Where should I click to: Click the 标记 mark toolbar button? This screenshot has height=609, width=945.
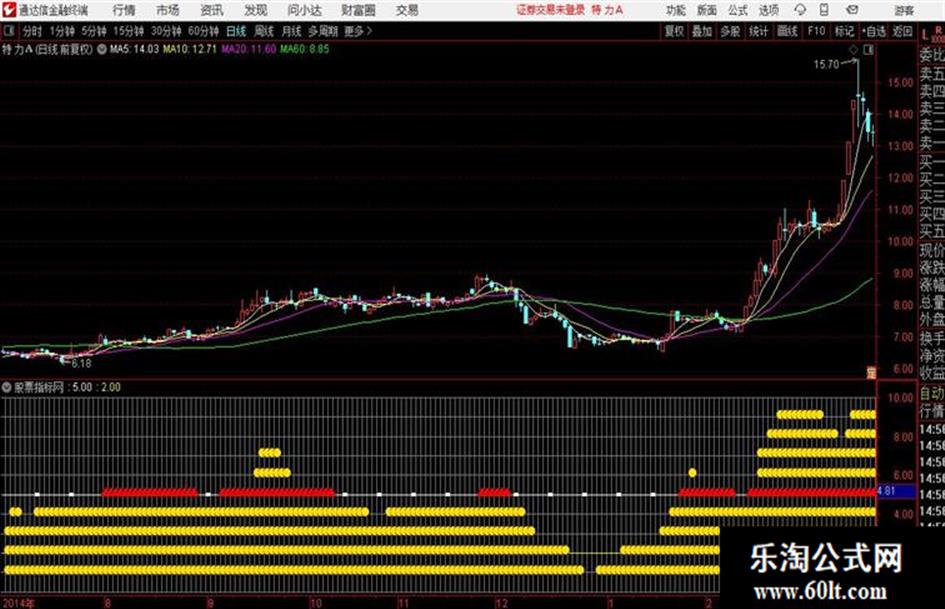coord(844,31)
